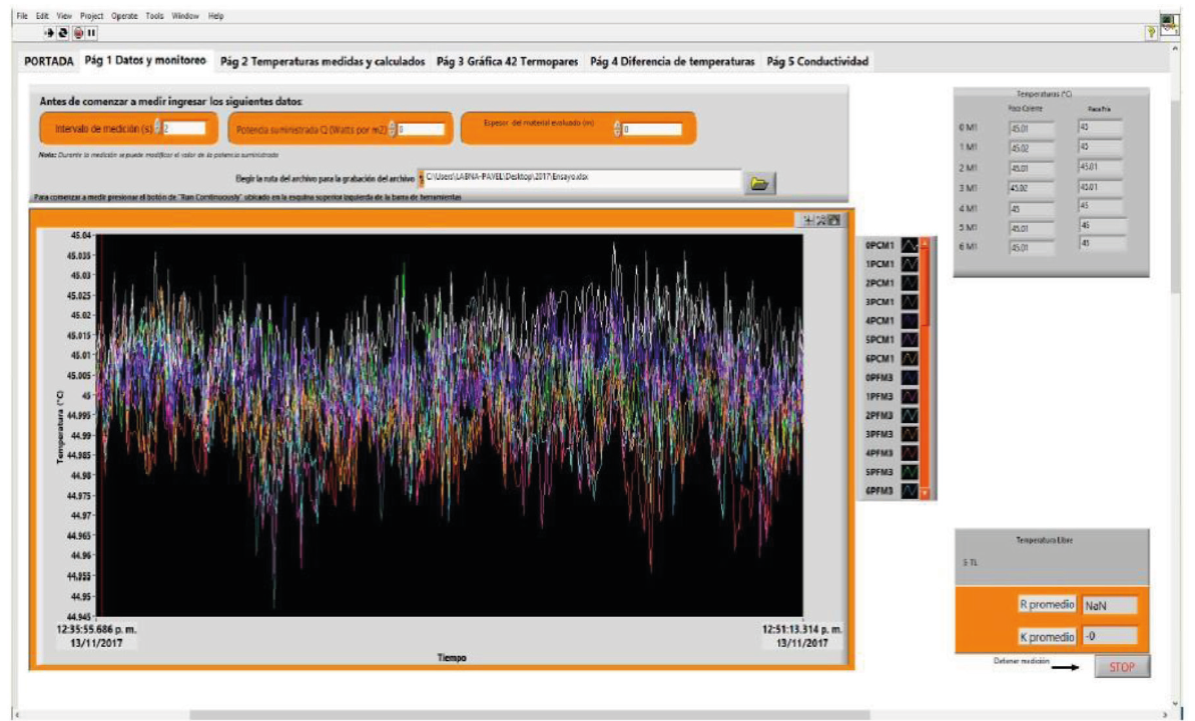The width and height of the screenshot is (1195, 721).
Task: Click the file path field containing Ensayo.xlsx
Action: tap(582, 178)
